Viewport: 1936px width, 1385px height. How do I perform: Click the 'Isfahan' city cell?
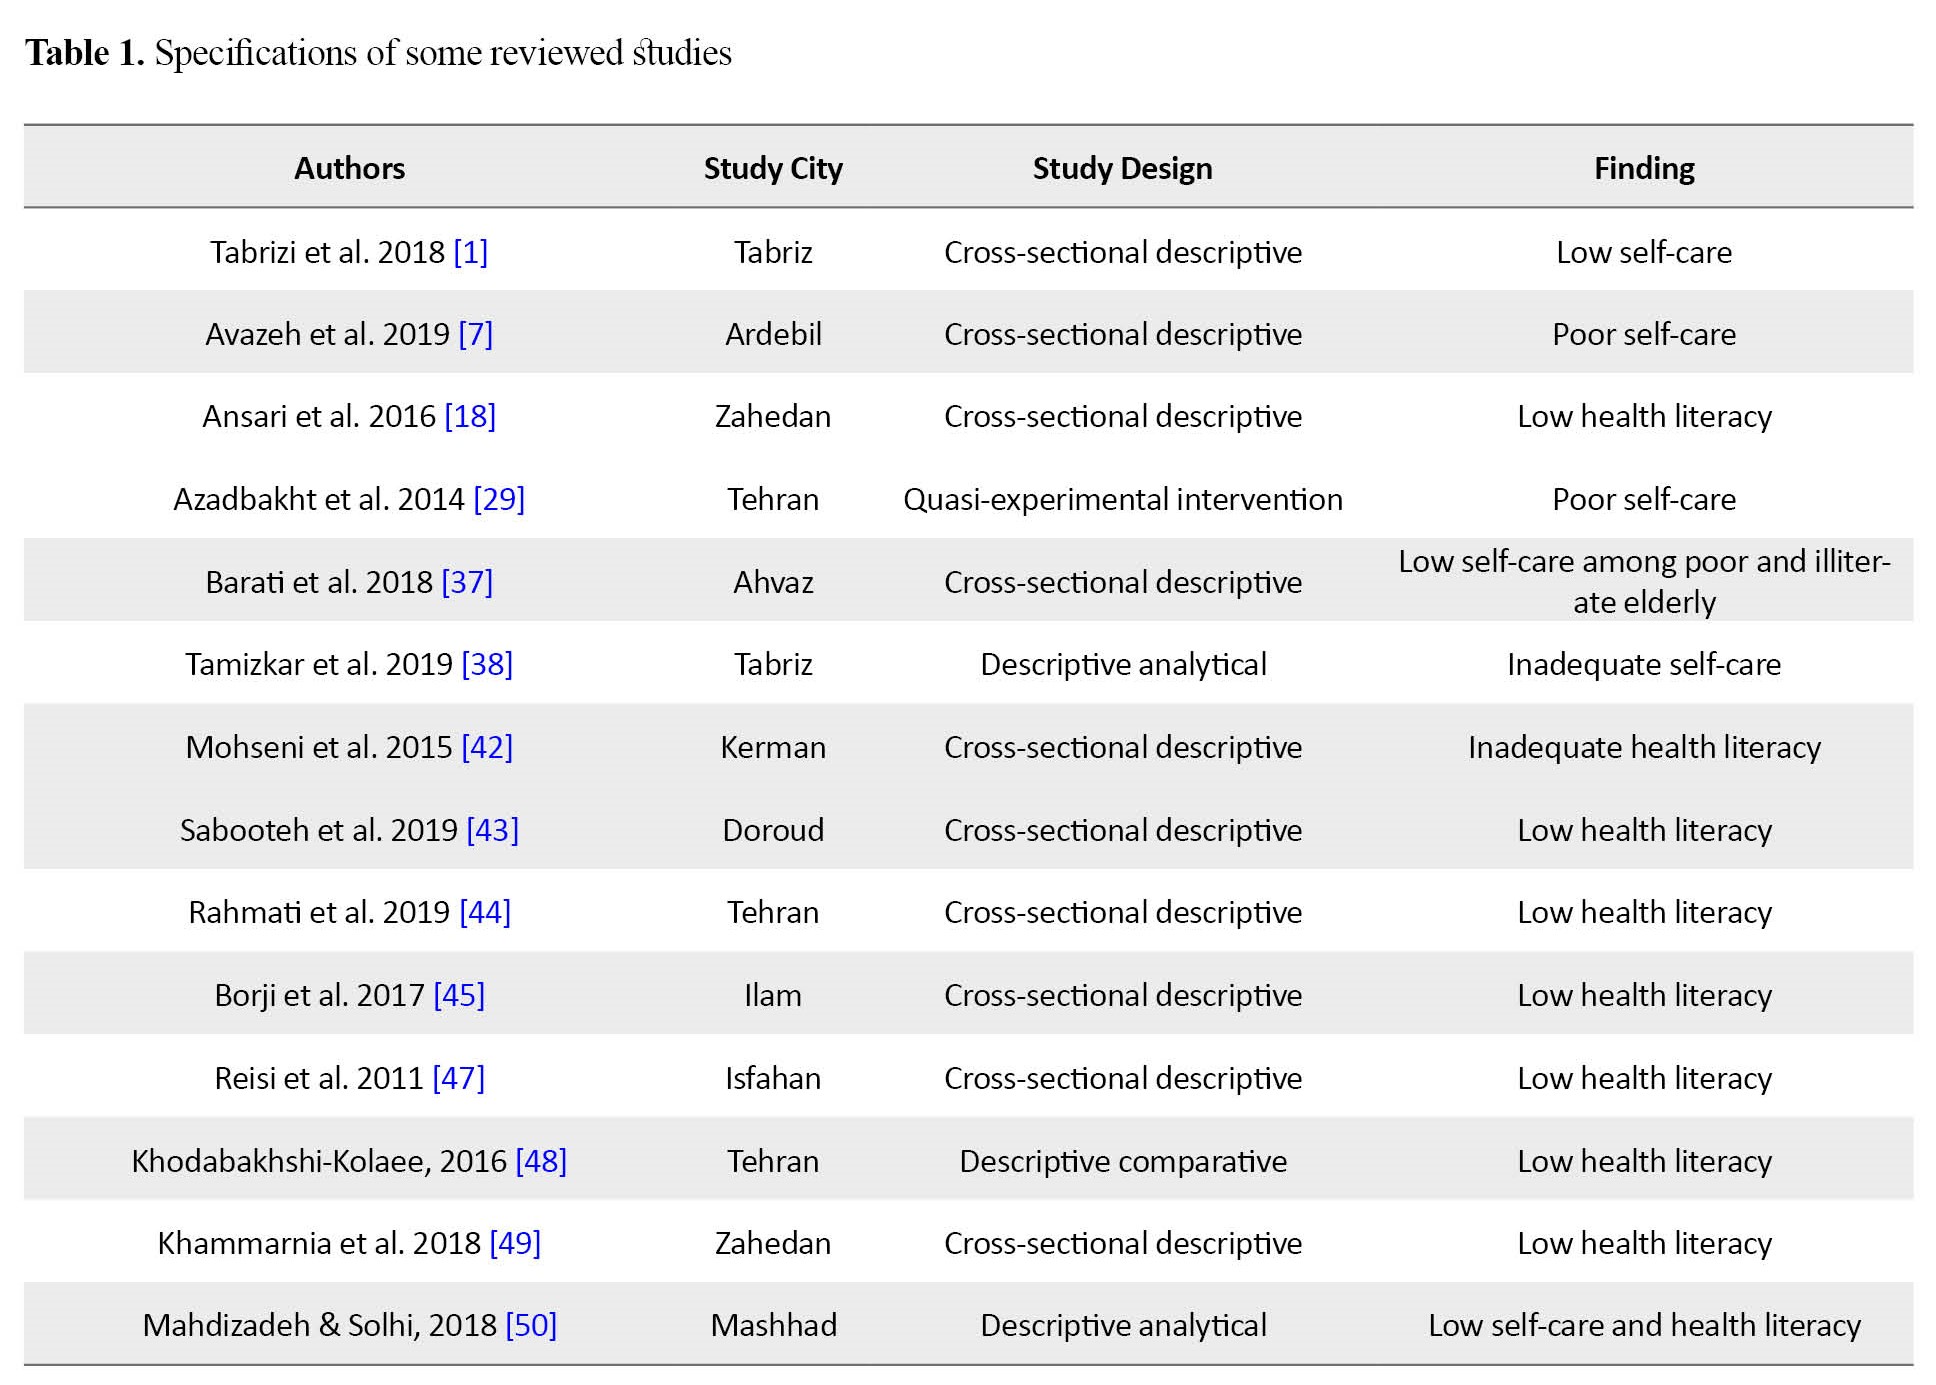click(x=773, y=1078)
